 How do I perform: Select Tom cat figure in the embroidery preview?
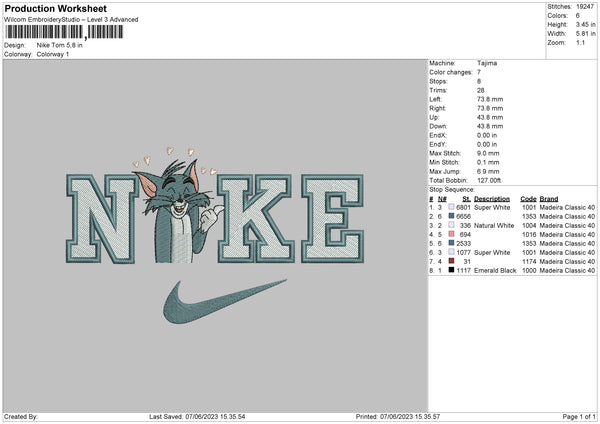(x=178, y=211)
